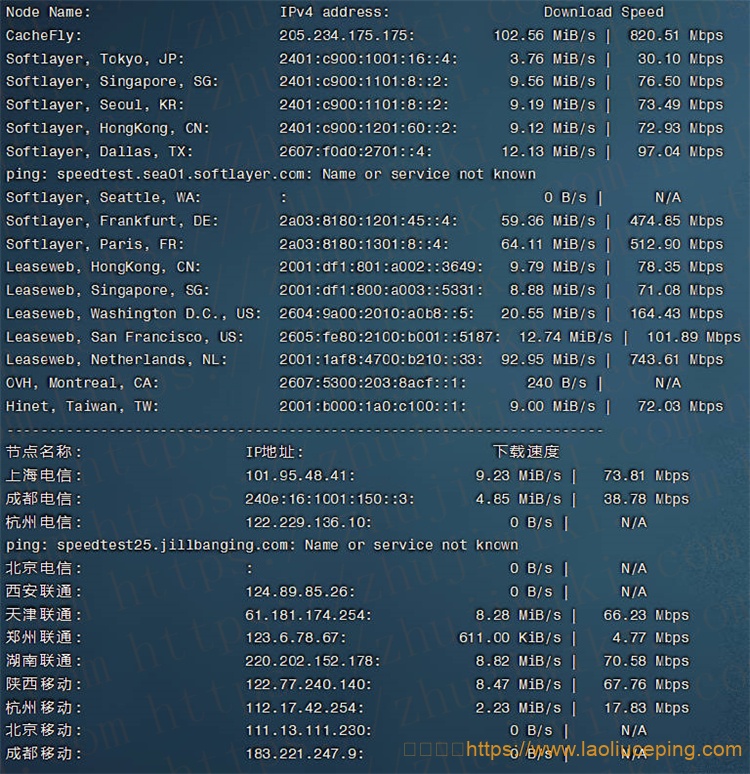Select the '北京电信:' node label
The width and height of the screenshot is (750, 774).
click(43, 569)
